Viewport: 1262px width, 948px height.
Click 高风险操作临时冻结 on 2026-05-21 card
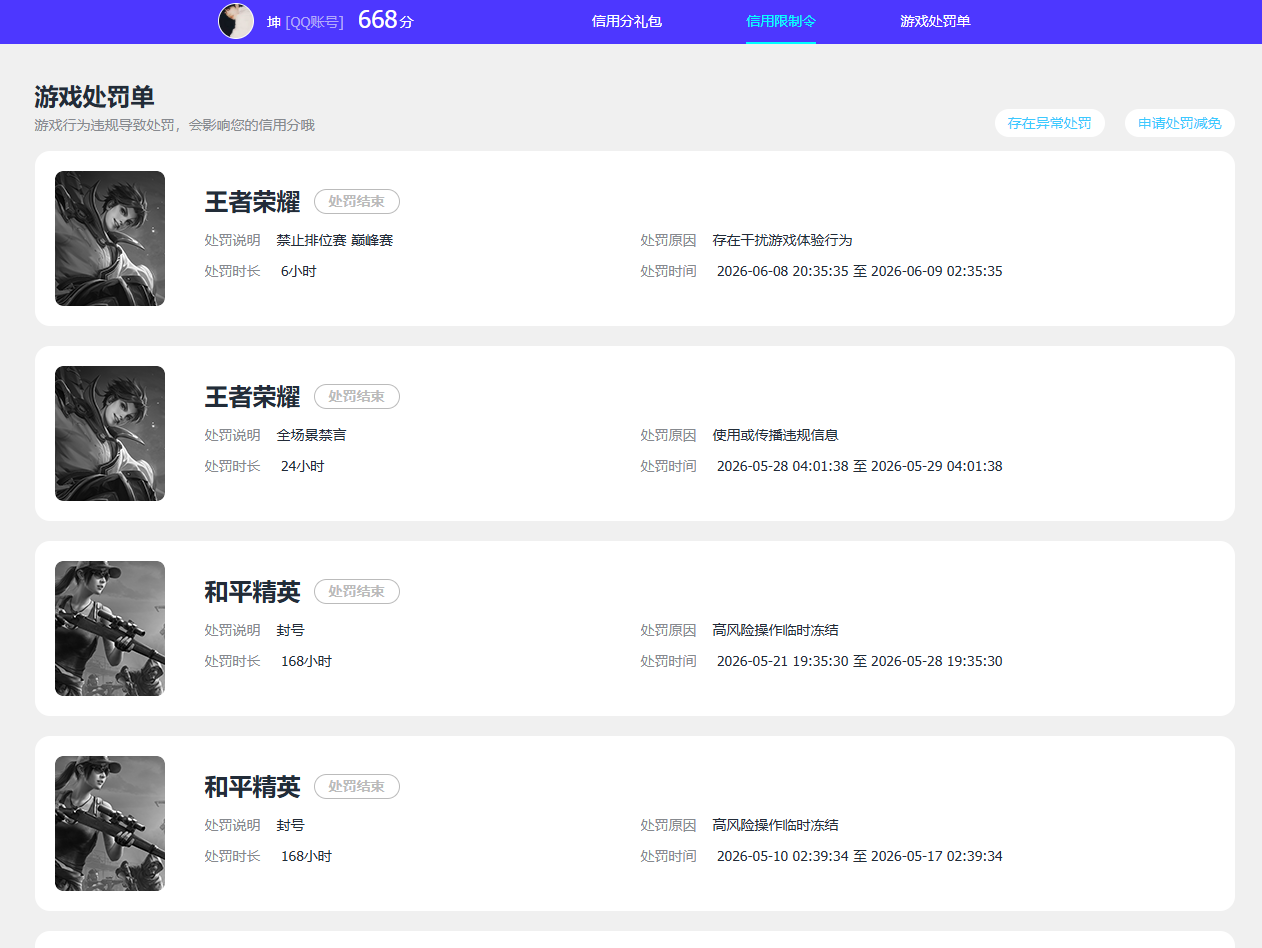coord(775,630)
